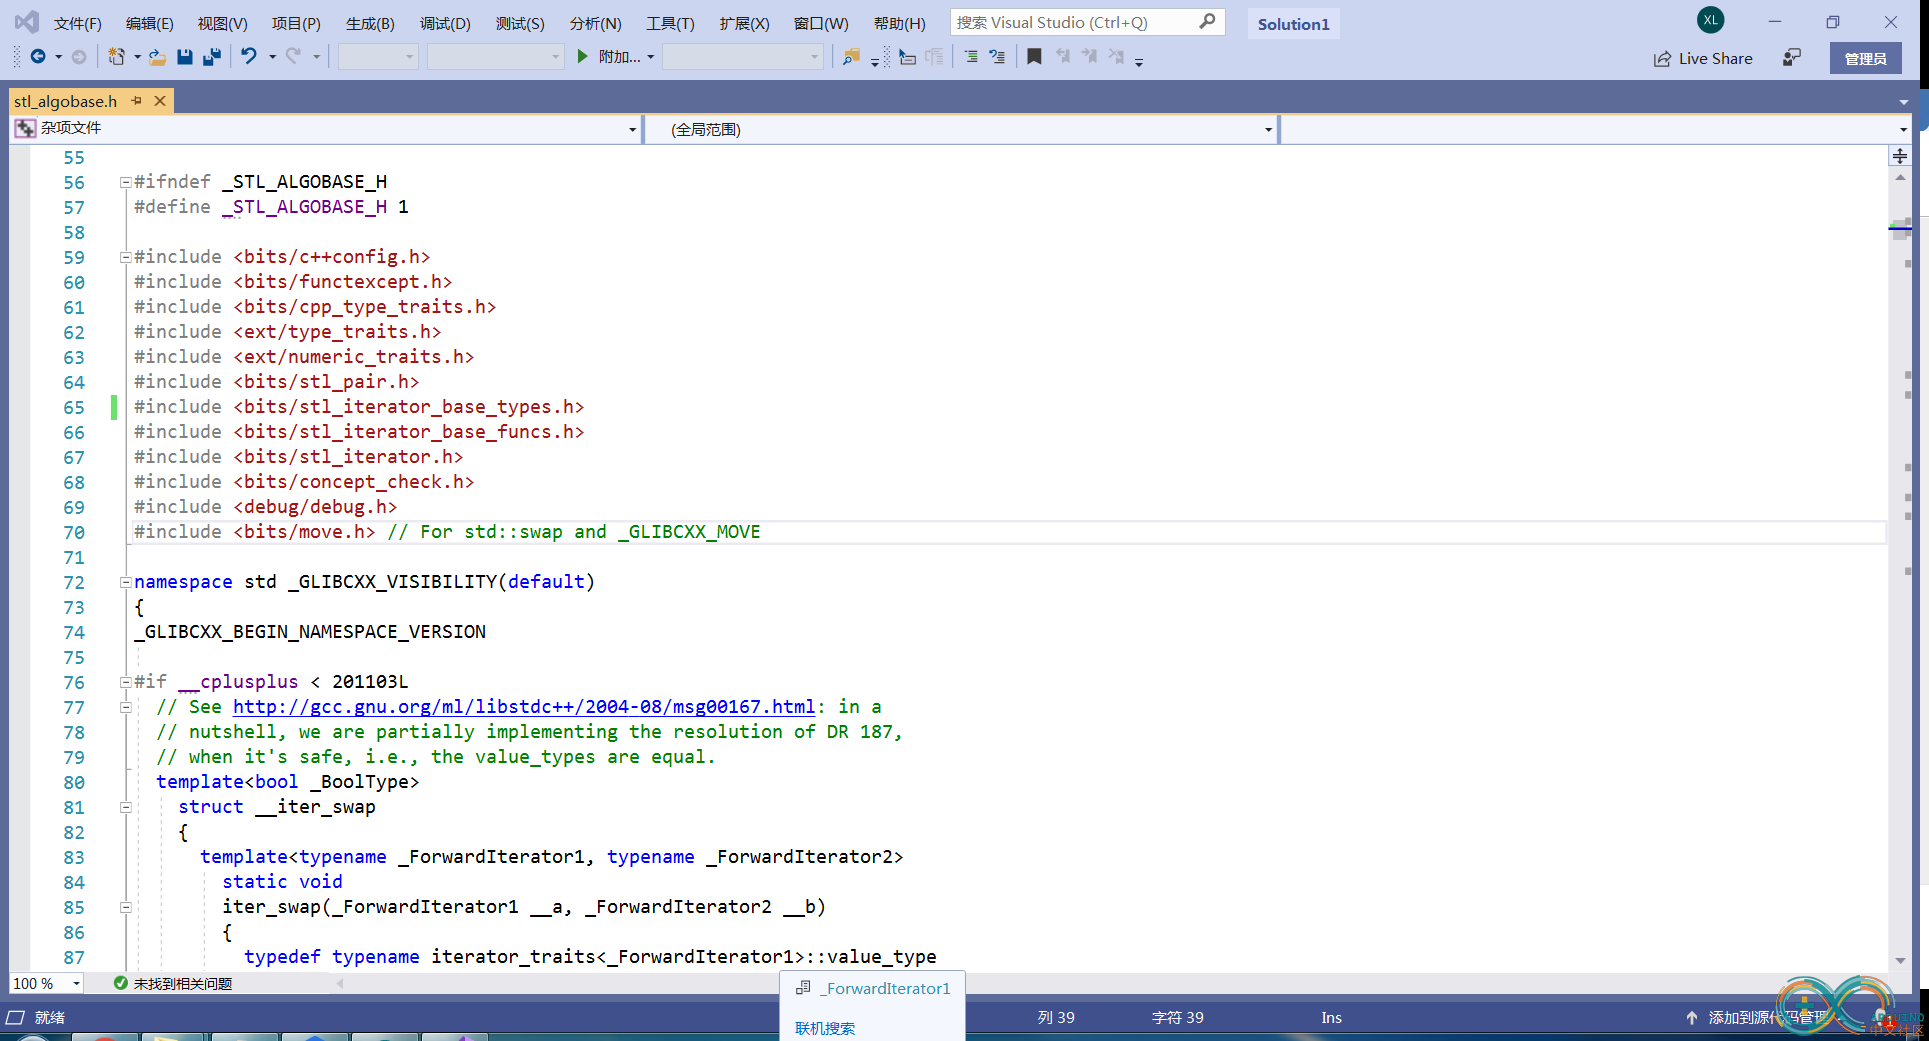Click the Save All icon
Image resolution: width=1929 pixels, height=1041 pixels.
[211, 57]
